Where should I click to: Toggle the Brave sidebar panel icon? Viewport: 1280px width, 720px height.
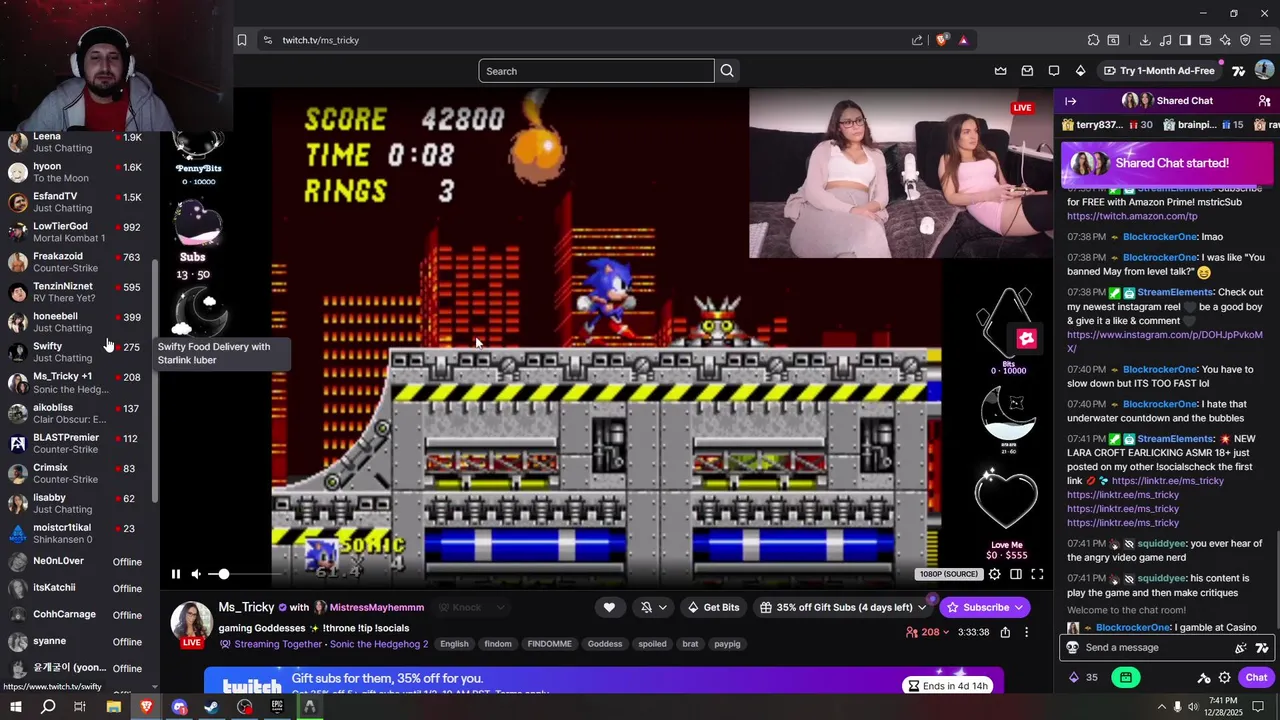pos(1185,40)
